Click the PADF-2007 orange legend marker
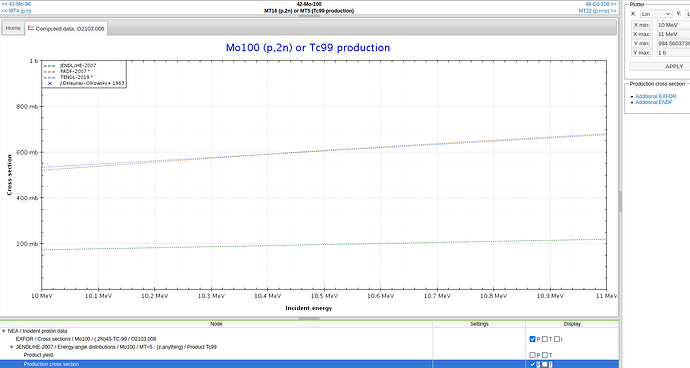The height and width of the screenshot is (368, 690). pos(50,71)
